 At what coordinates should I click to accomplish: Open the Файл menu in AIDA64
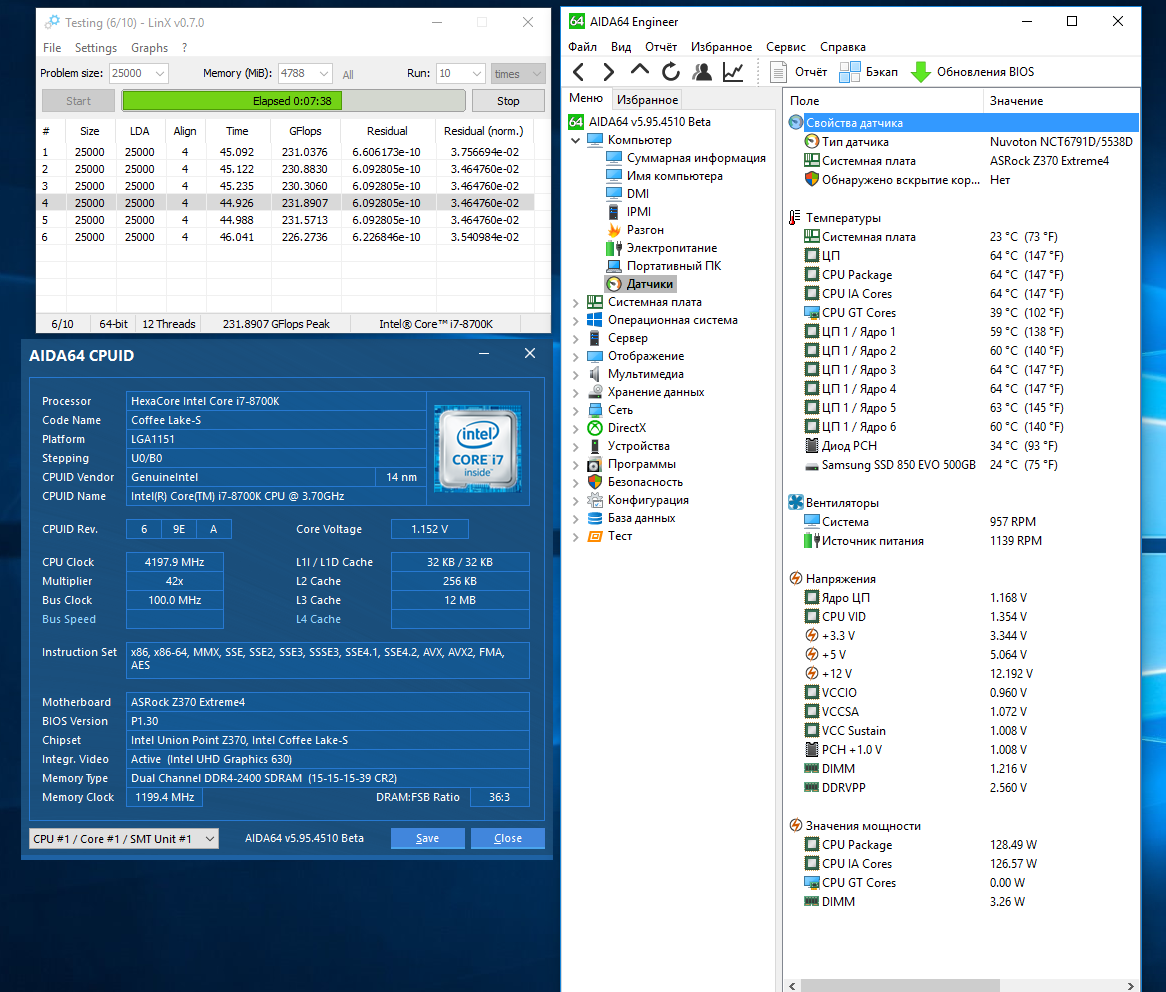coord(582,47)
